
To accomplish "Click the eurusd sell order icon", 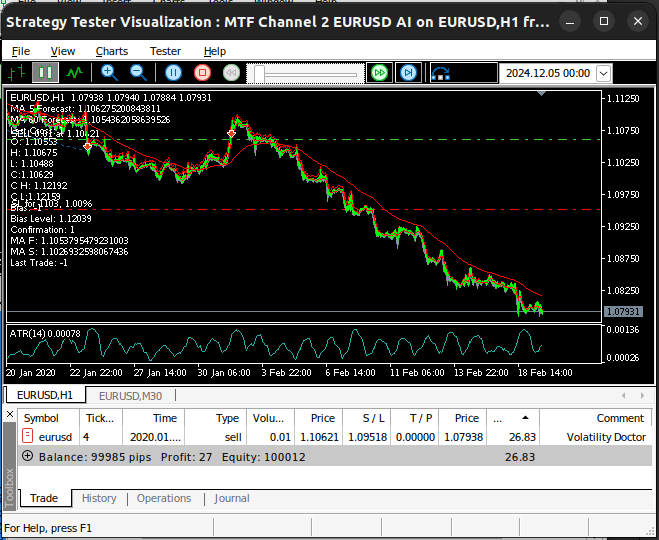I will tap(27, 436).
